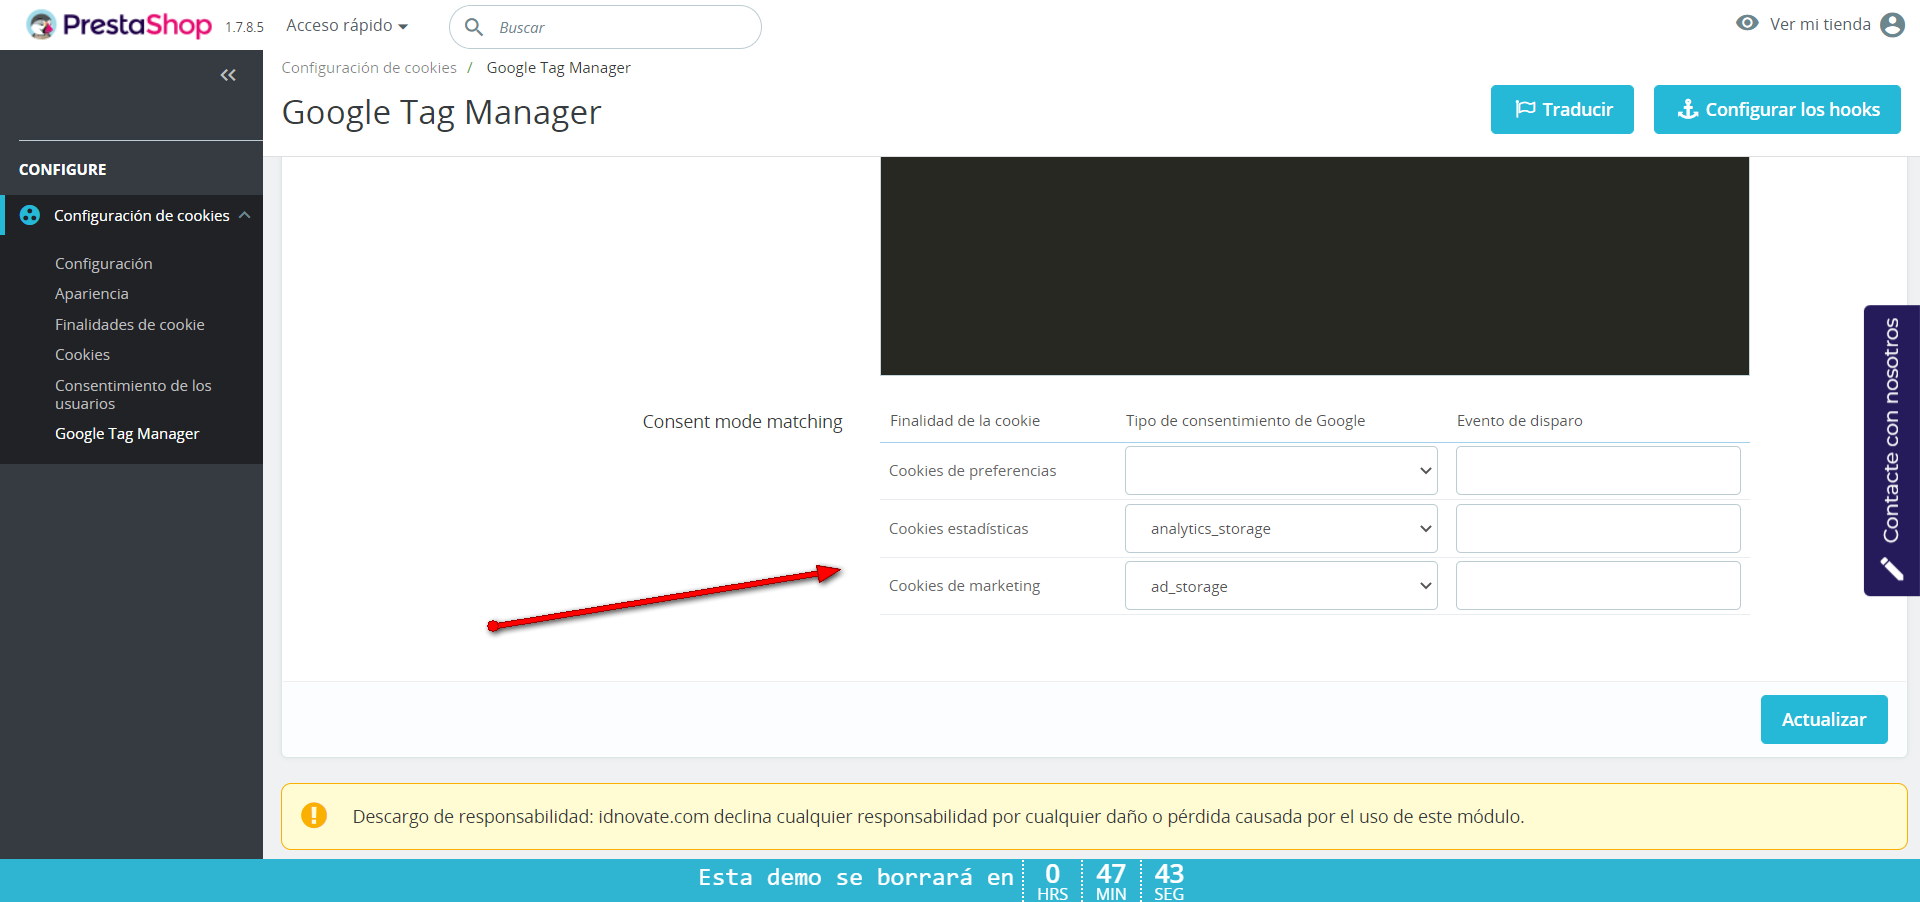The width and height of the screenshot is (1920, 902).
Task: Click the CONFIGURE sidebar section heading
Action: pyautogui.click(x=63, y=170)
